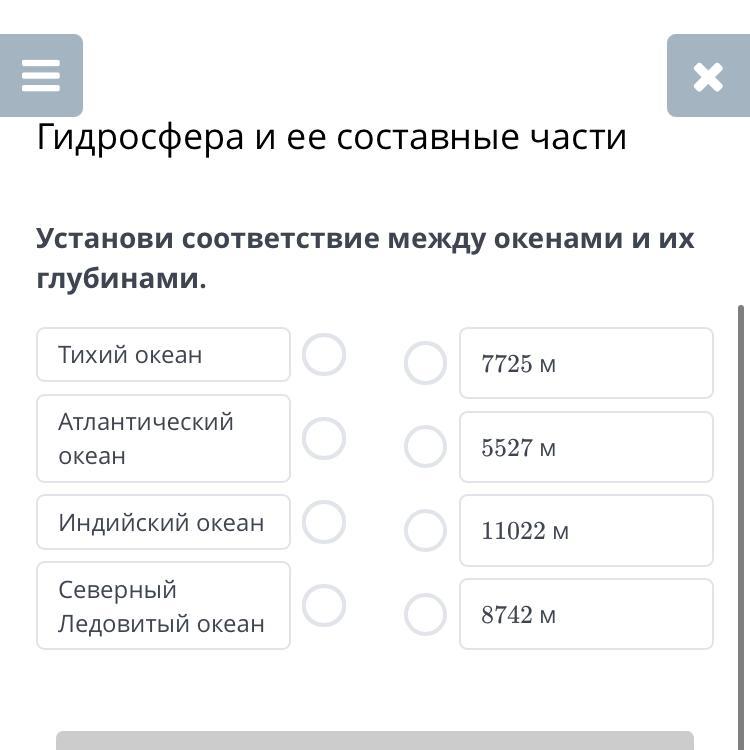Select the radio button next to Атлантический океан
The image size is (750, 750).
[x=324, y=438]
